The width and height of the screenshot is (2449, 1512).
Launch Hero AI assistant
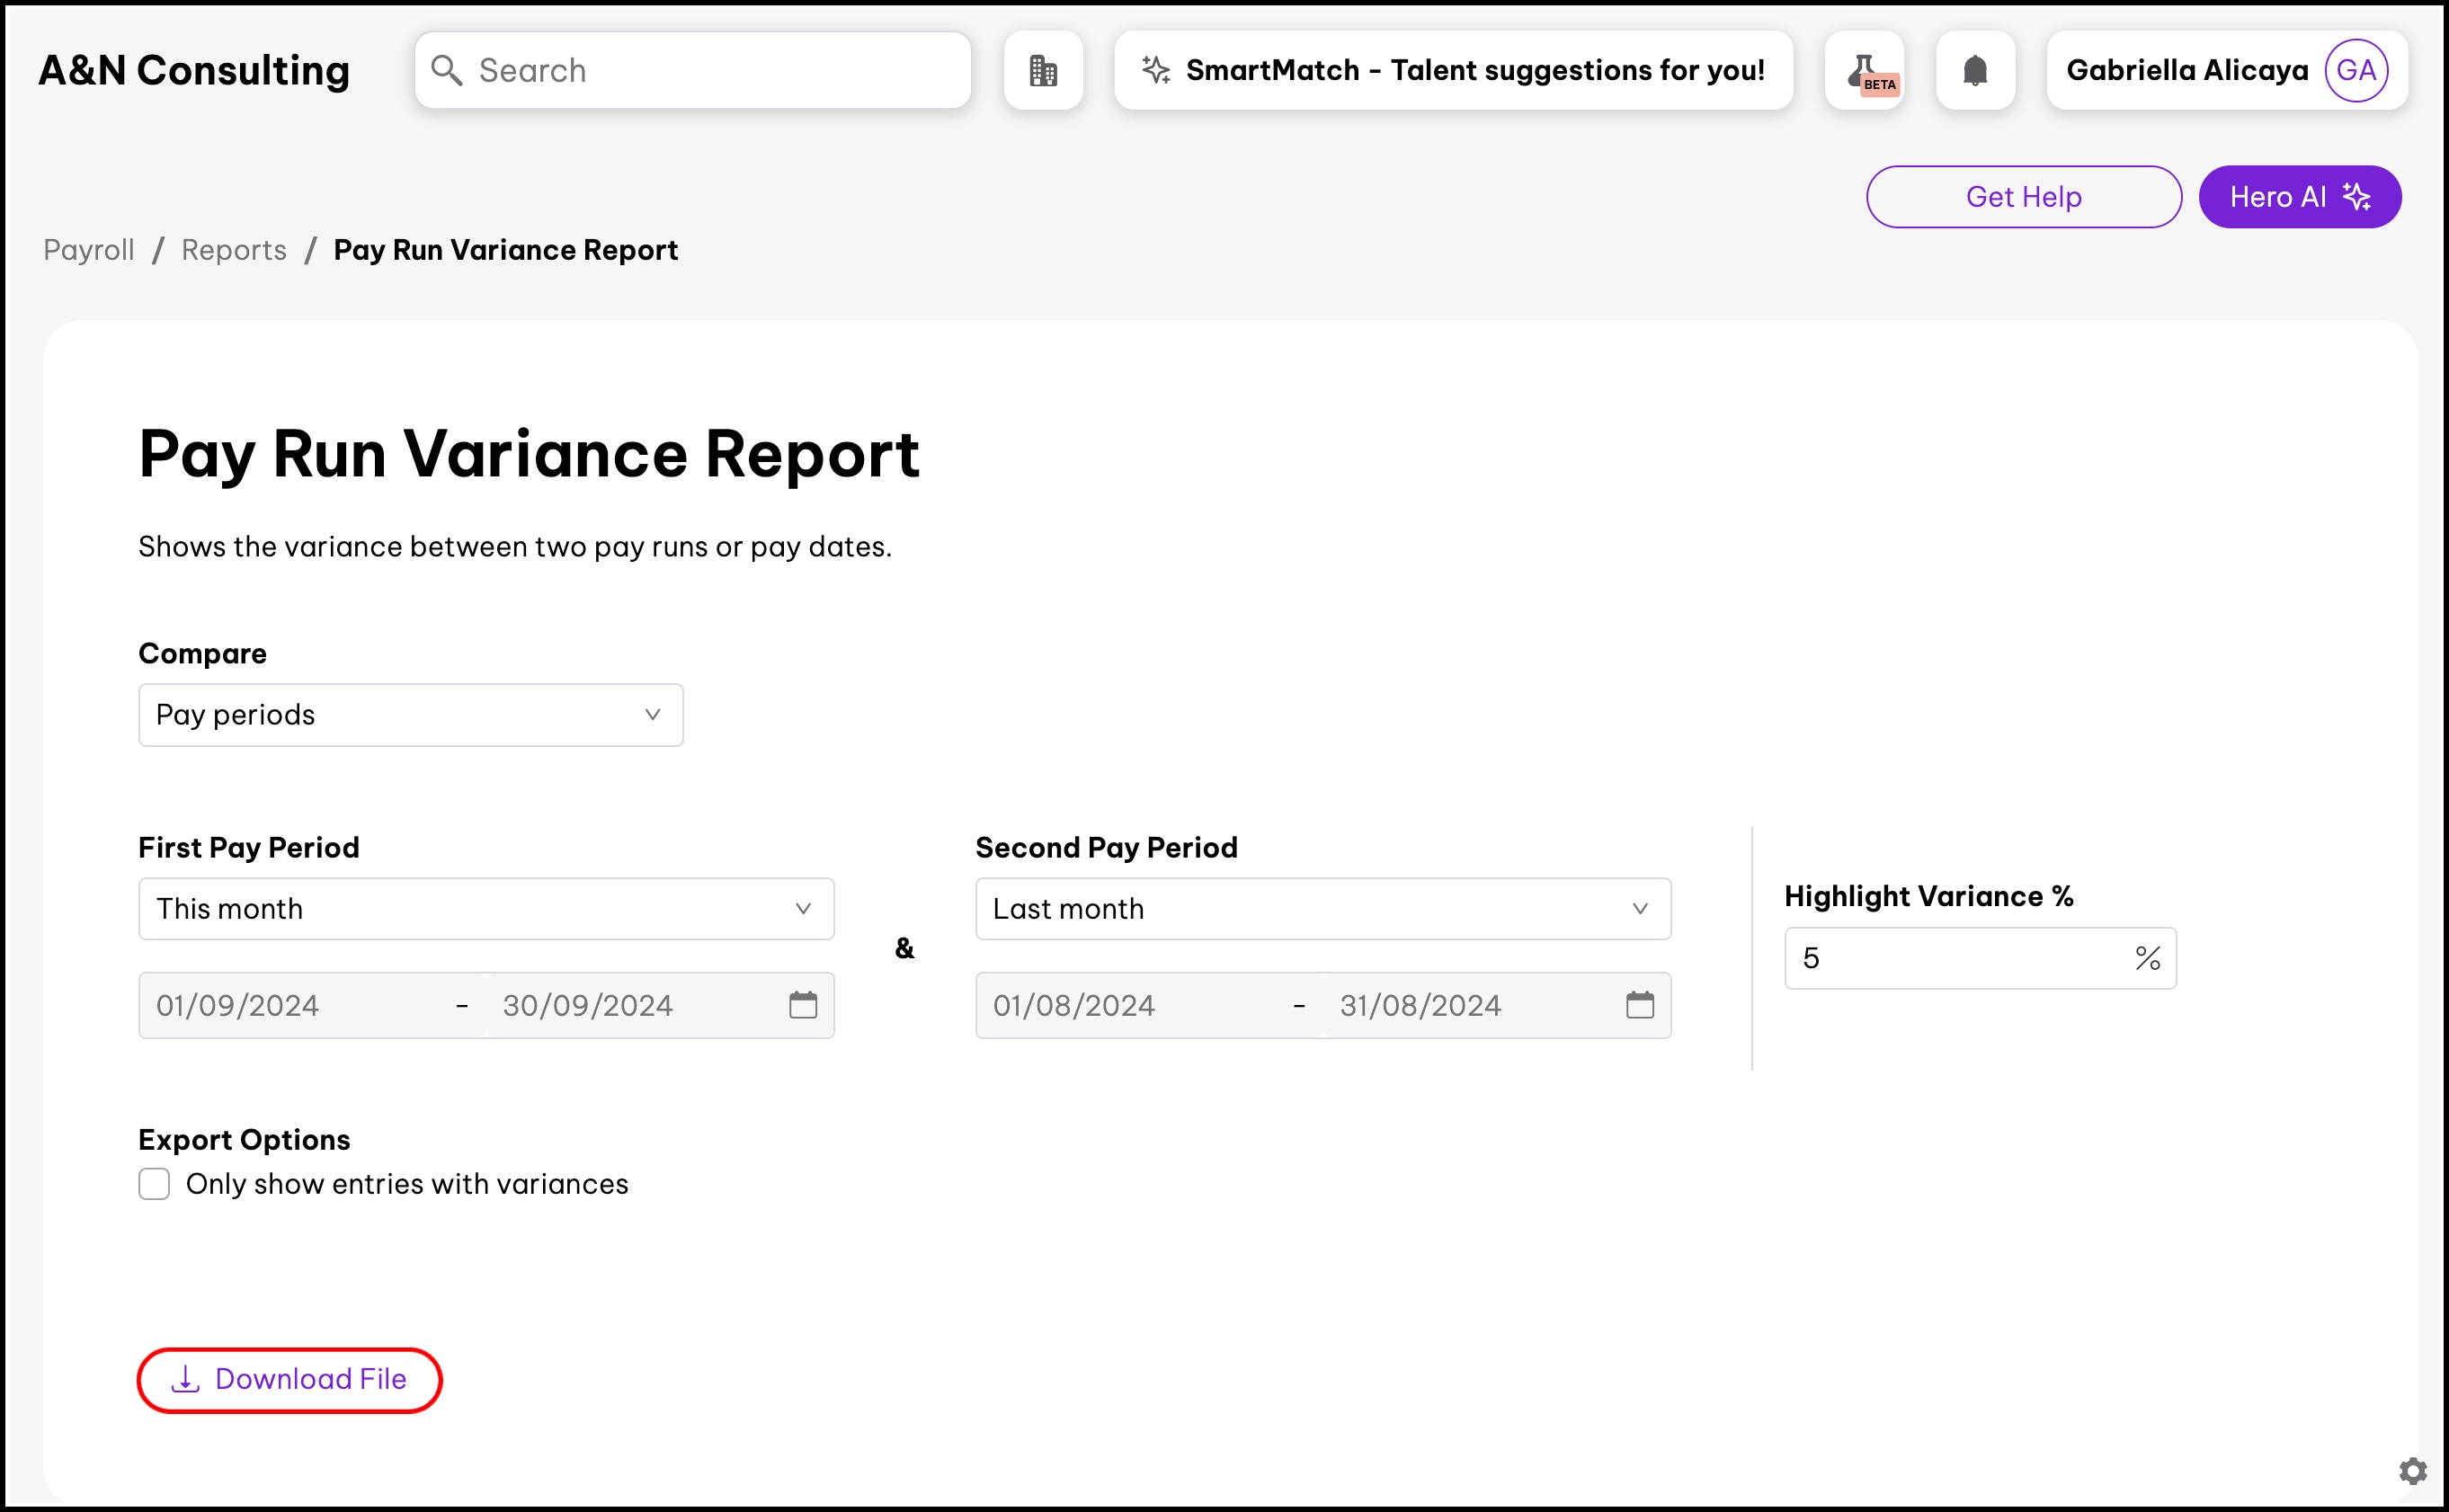[x=2299, y=197]
